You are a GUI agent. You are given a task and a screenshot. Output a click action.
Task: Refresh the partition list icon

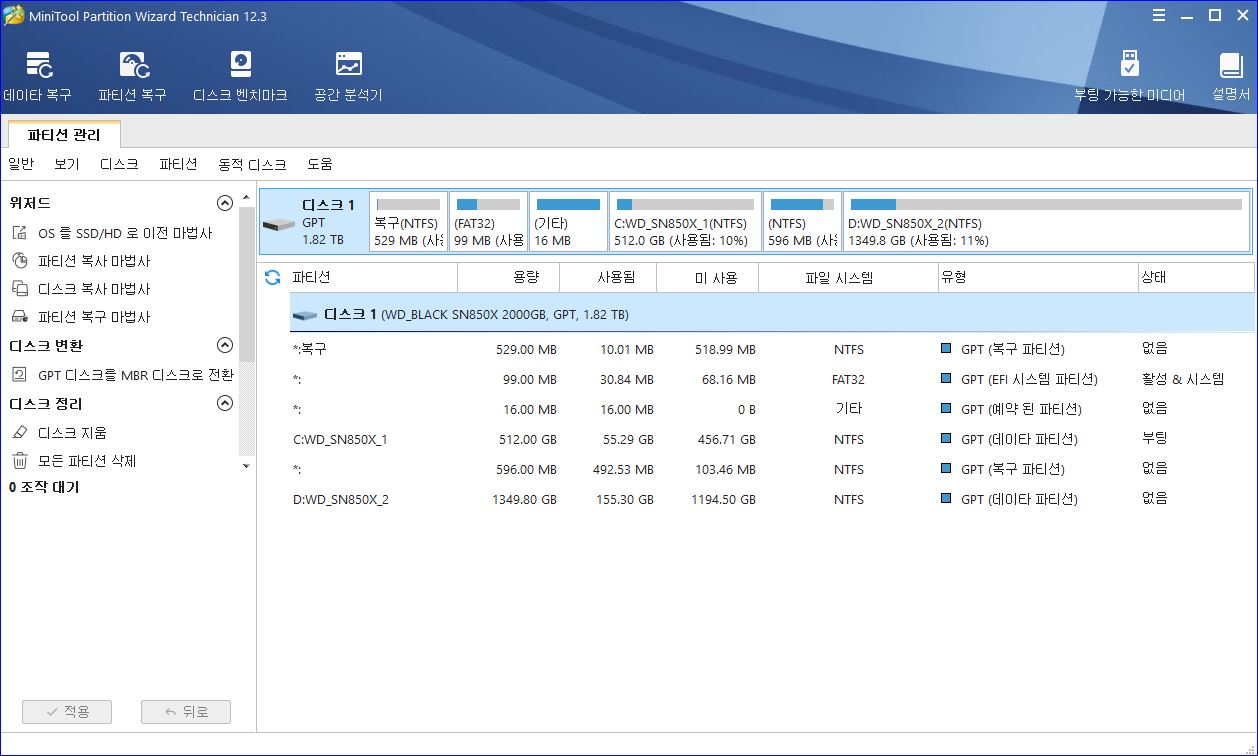pos(272,278)
